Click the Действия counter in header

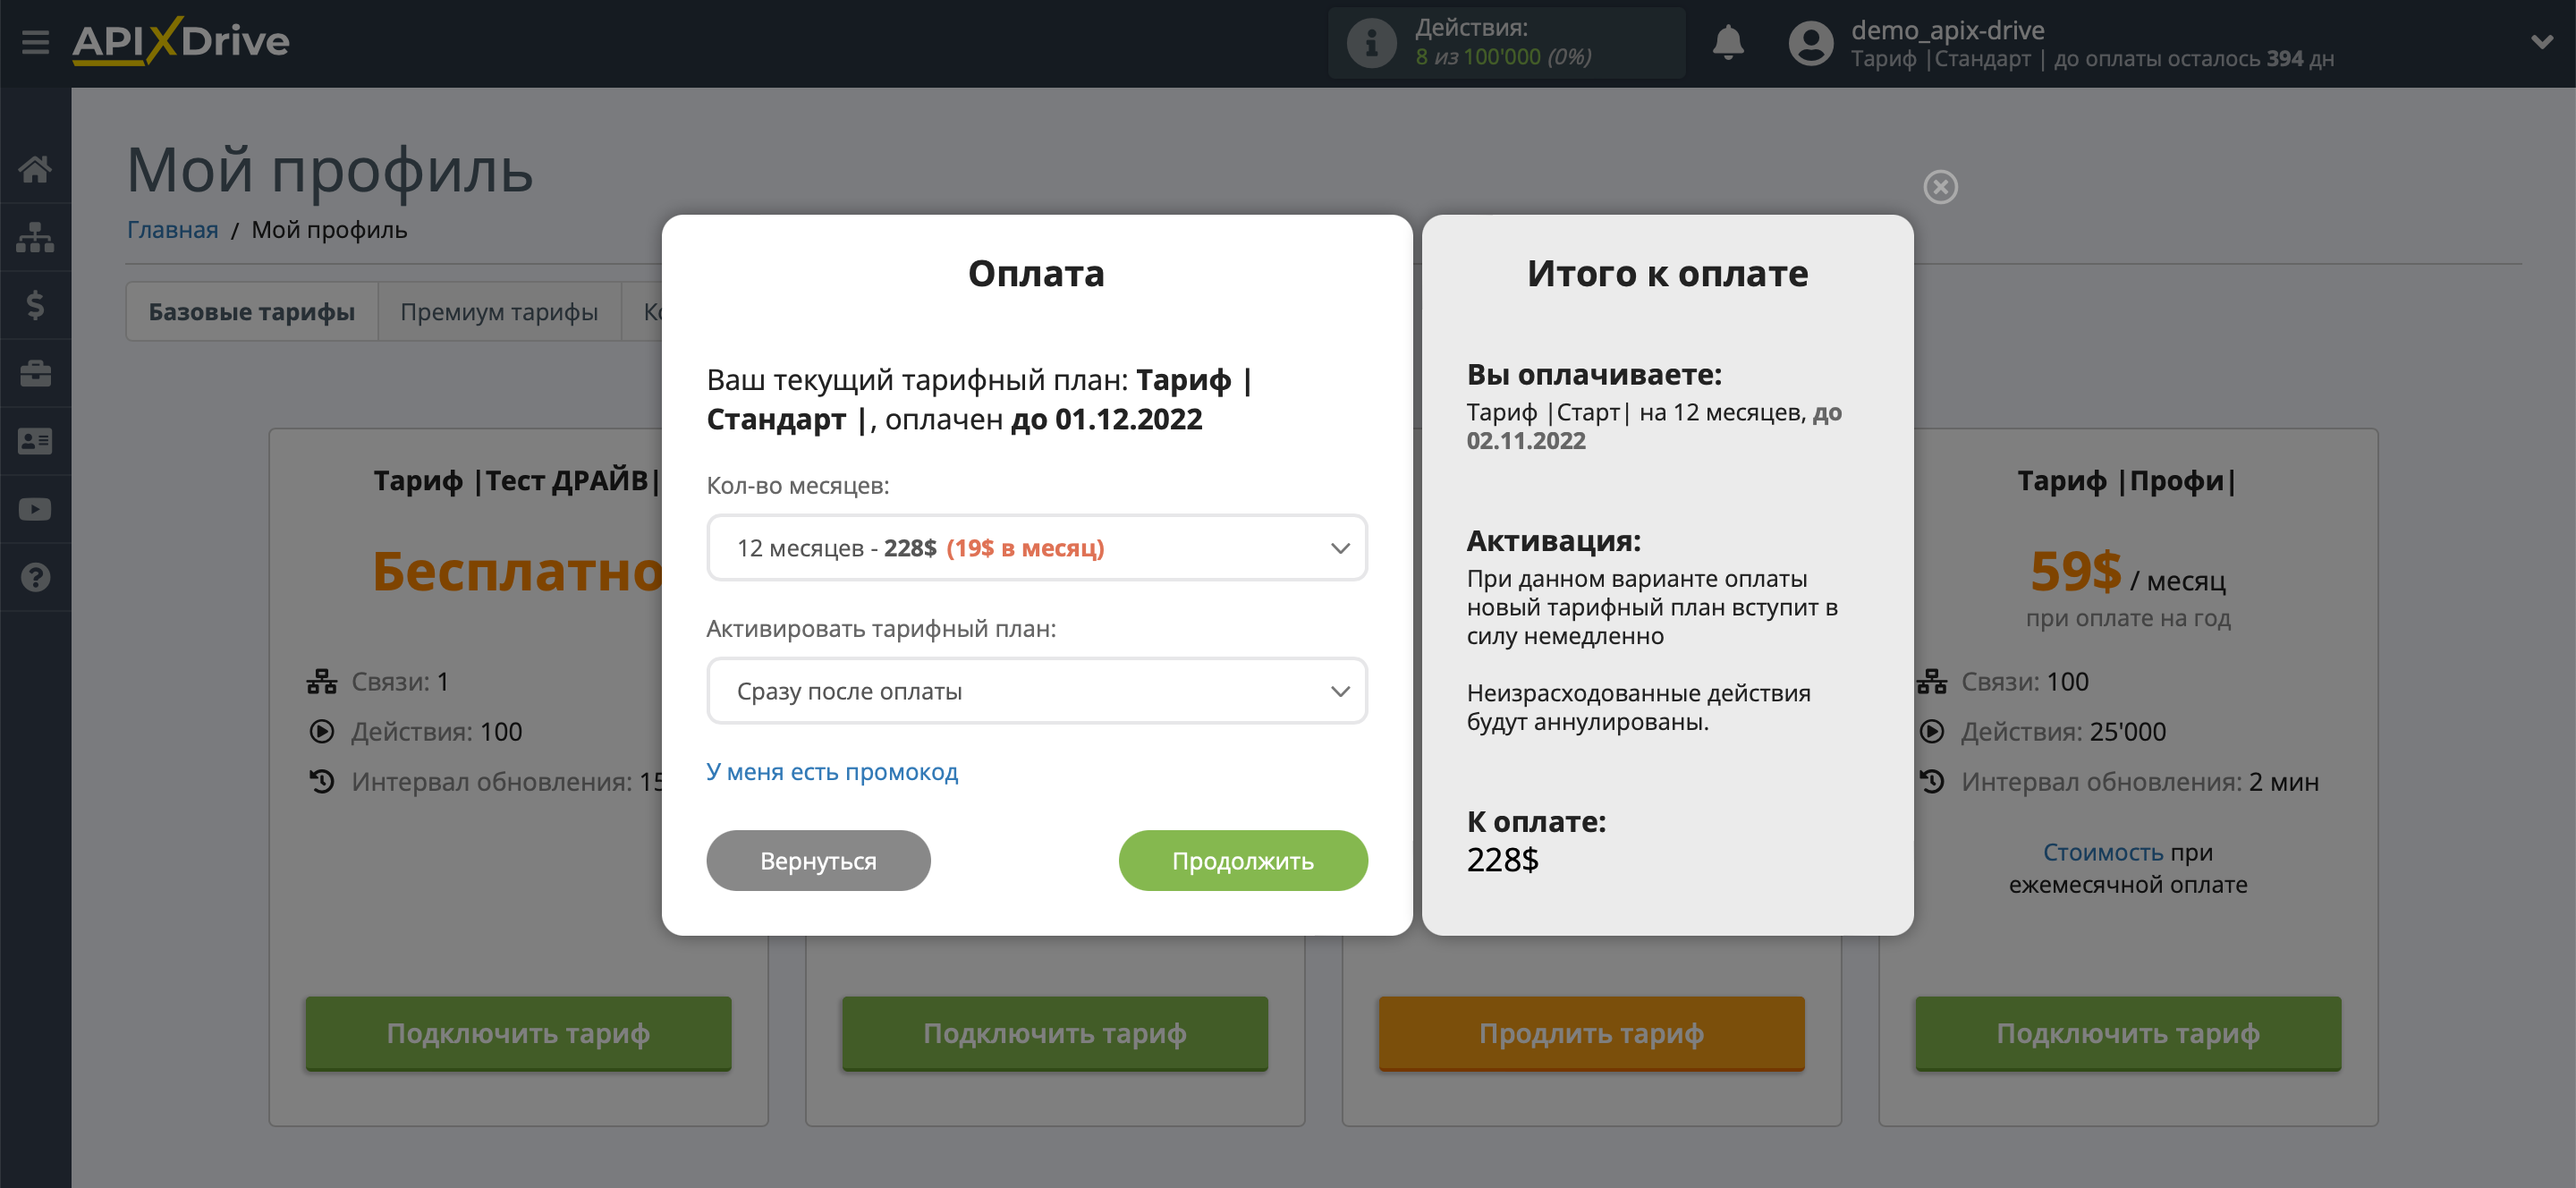click(x=1505, y=43)
